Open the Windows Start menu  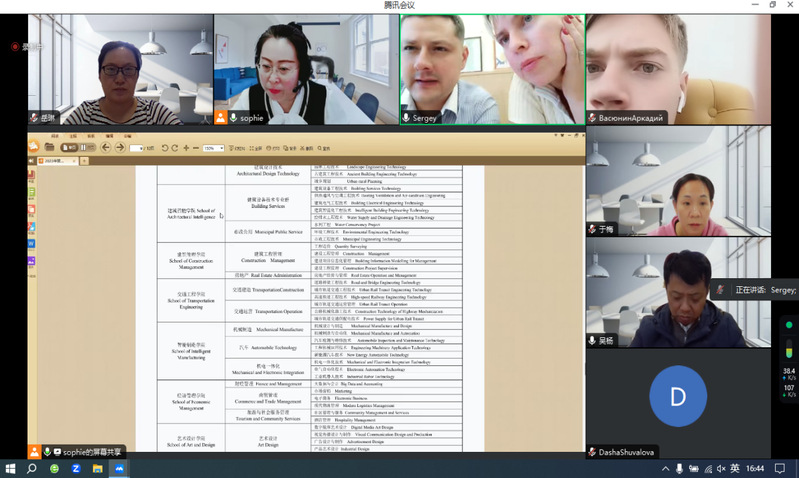[x=9, y=468]
